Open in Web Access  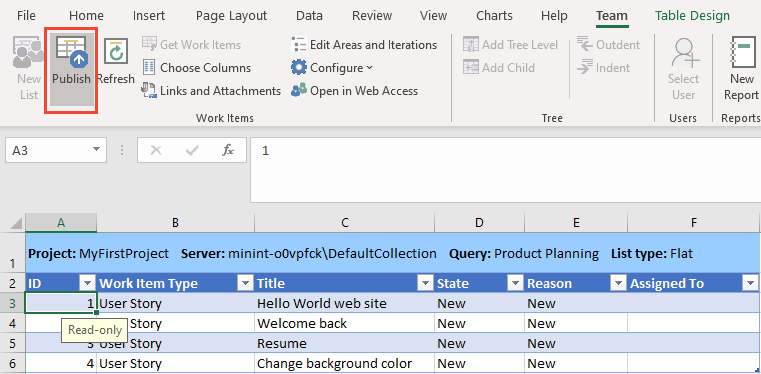pos(354,91)
